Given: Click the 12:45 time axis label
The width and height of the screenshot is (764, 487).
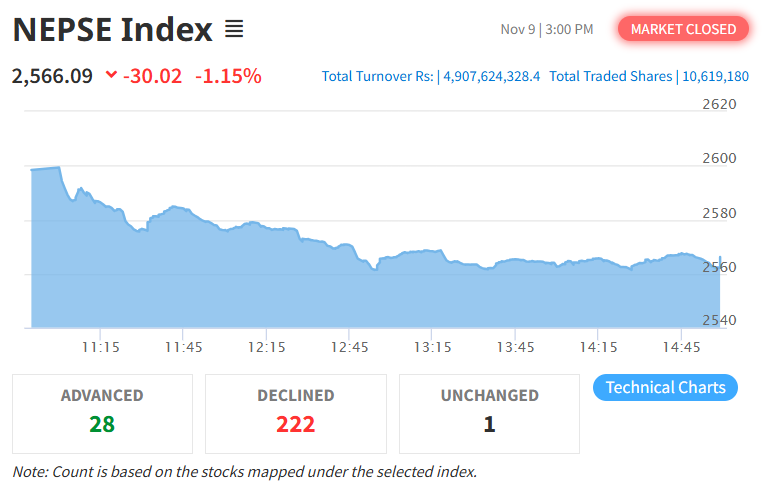Looking at the screenshot, I should [x=350, y=347].
